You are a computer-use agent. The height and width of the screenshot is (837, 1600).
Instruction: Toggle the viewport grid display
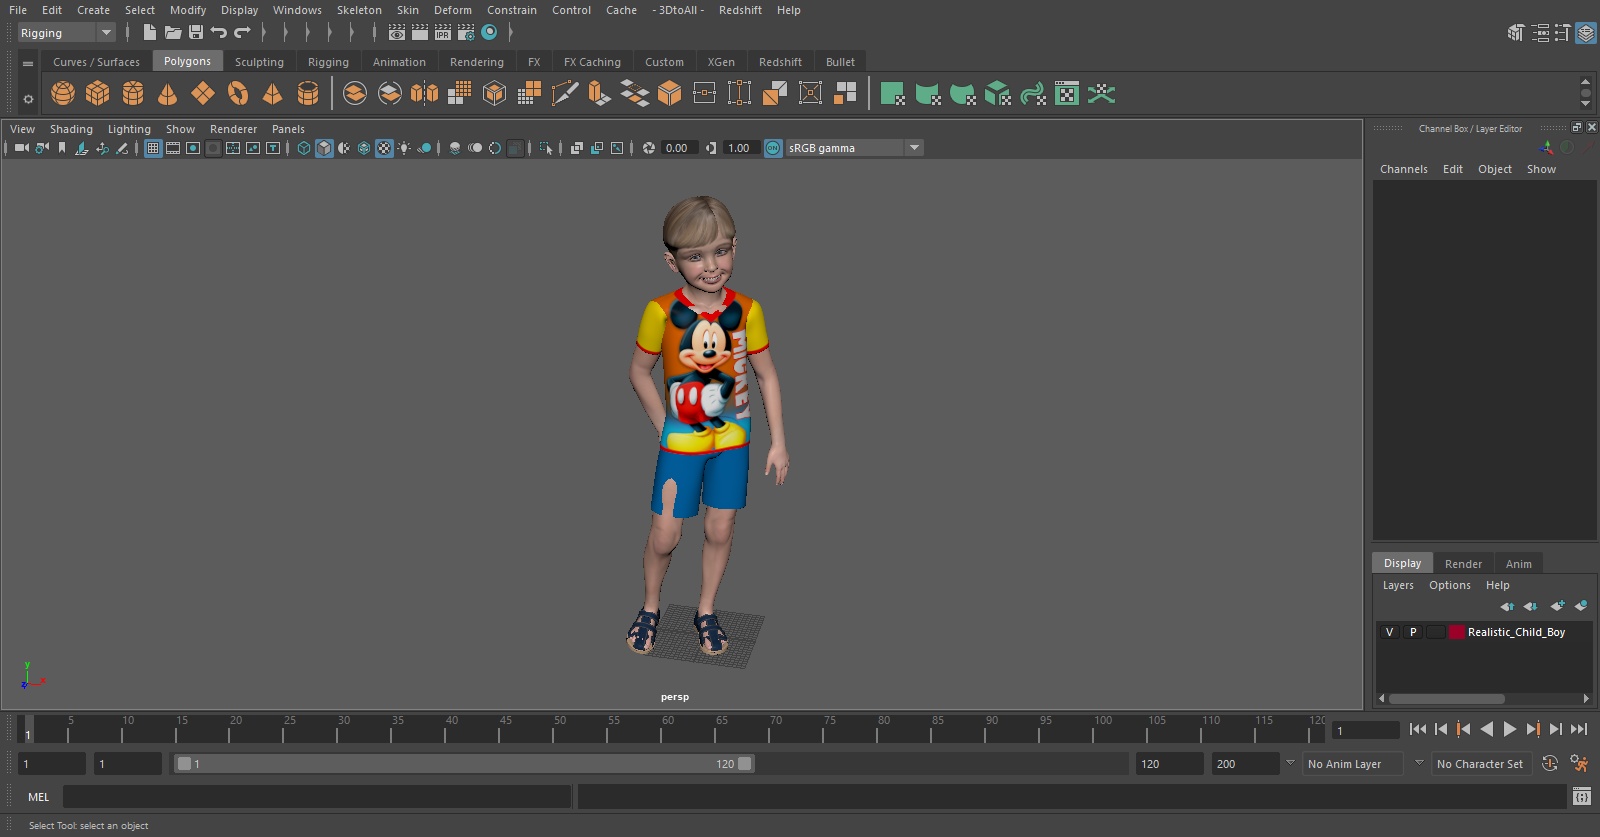click(x=153, y=148)
